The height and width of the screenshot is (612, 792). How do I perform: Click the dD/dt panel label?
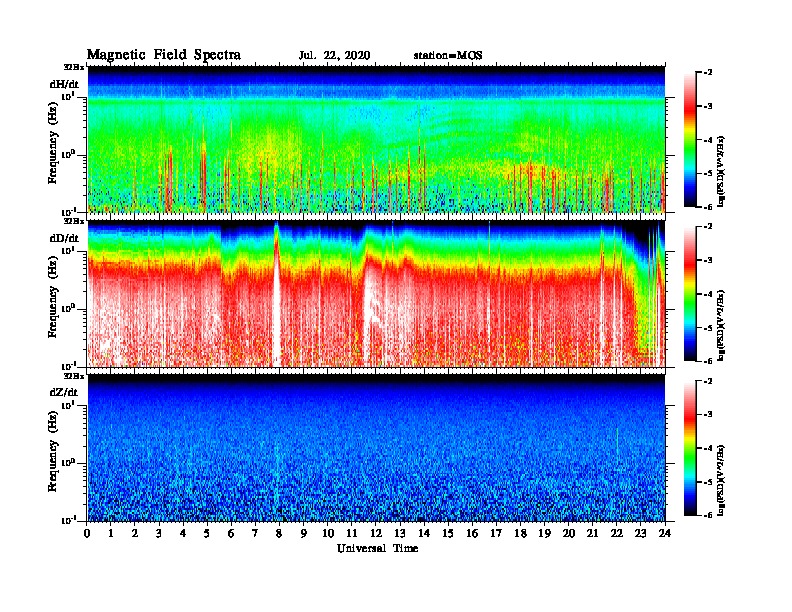pyautogui.click(x=64, y=238)
